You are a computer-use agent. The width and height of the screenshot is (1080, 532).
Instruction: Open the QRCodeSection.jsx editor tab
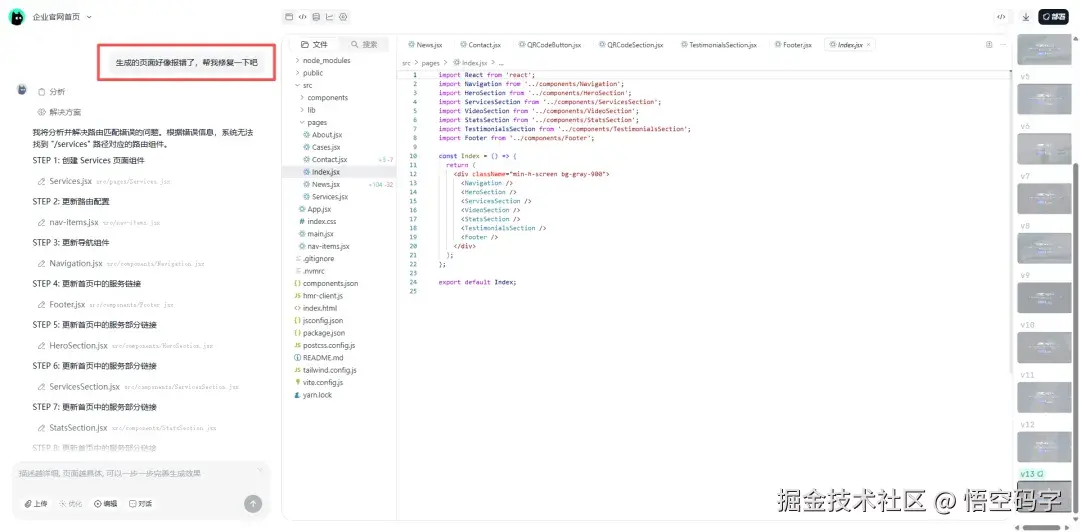pos(631,45)
